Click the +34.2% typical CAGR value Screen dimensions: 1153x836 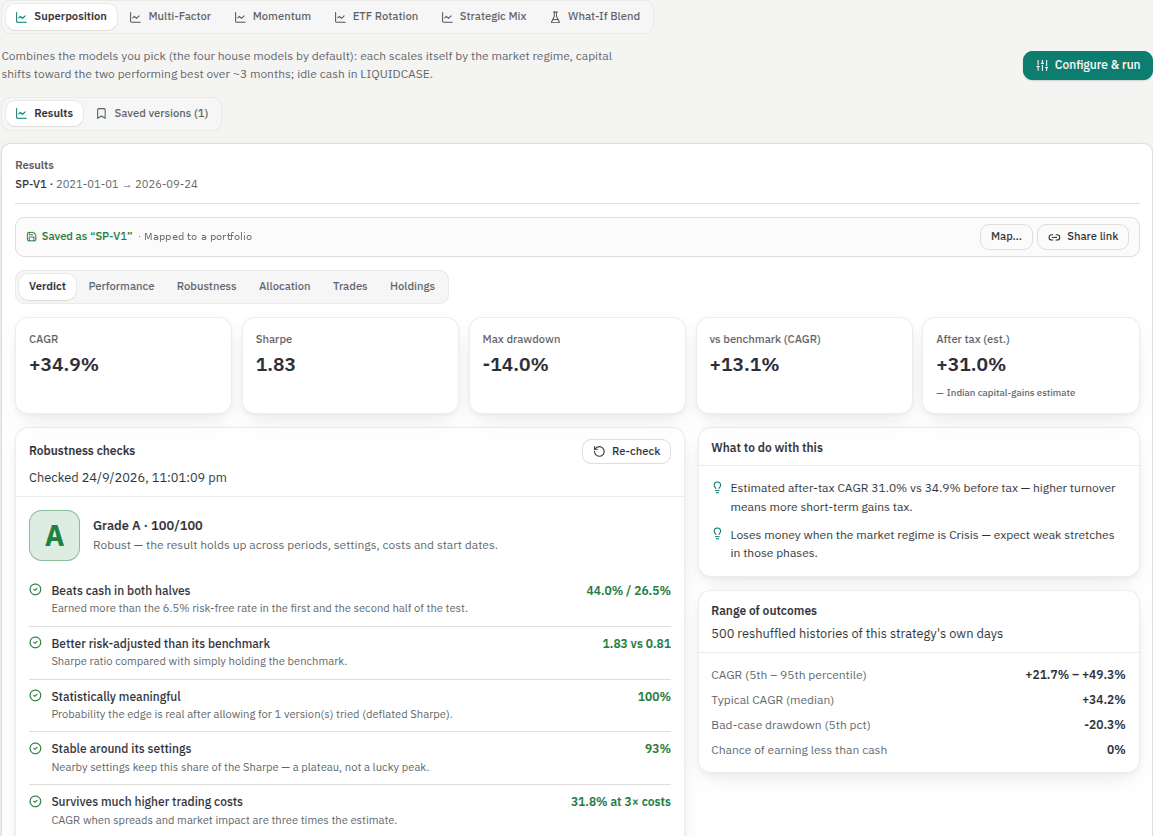[1104, 699]
